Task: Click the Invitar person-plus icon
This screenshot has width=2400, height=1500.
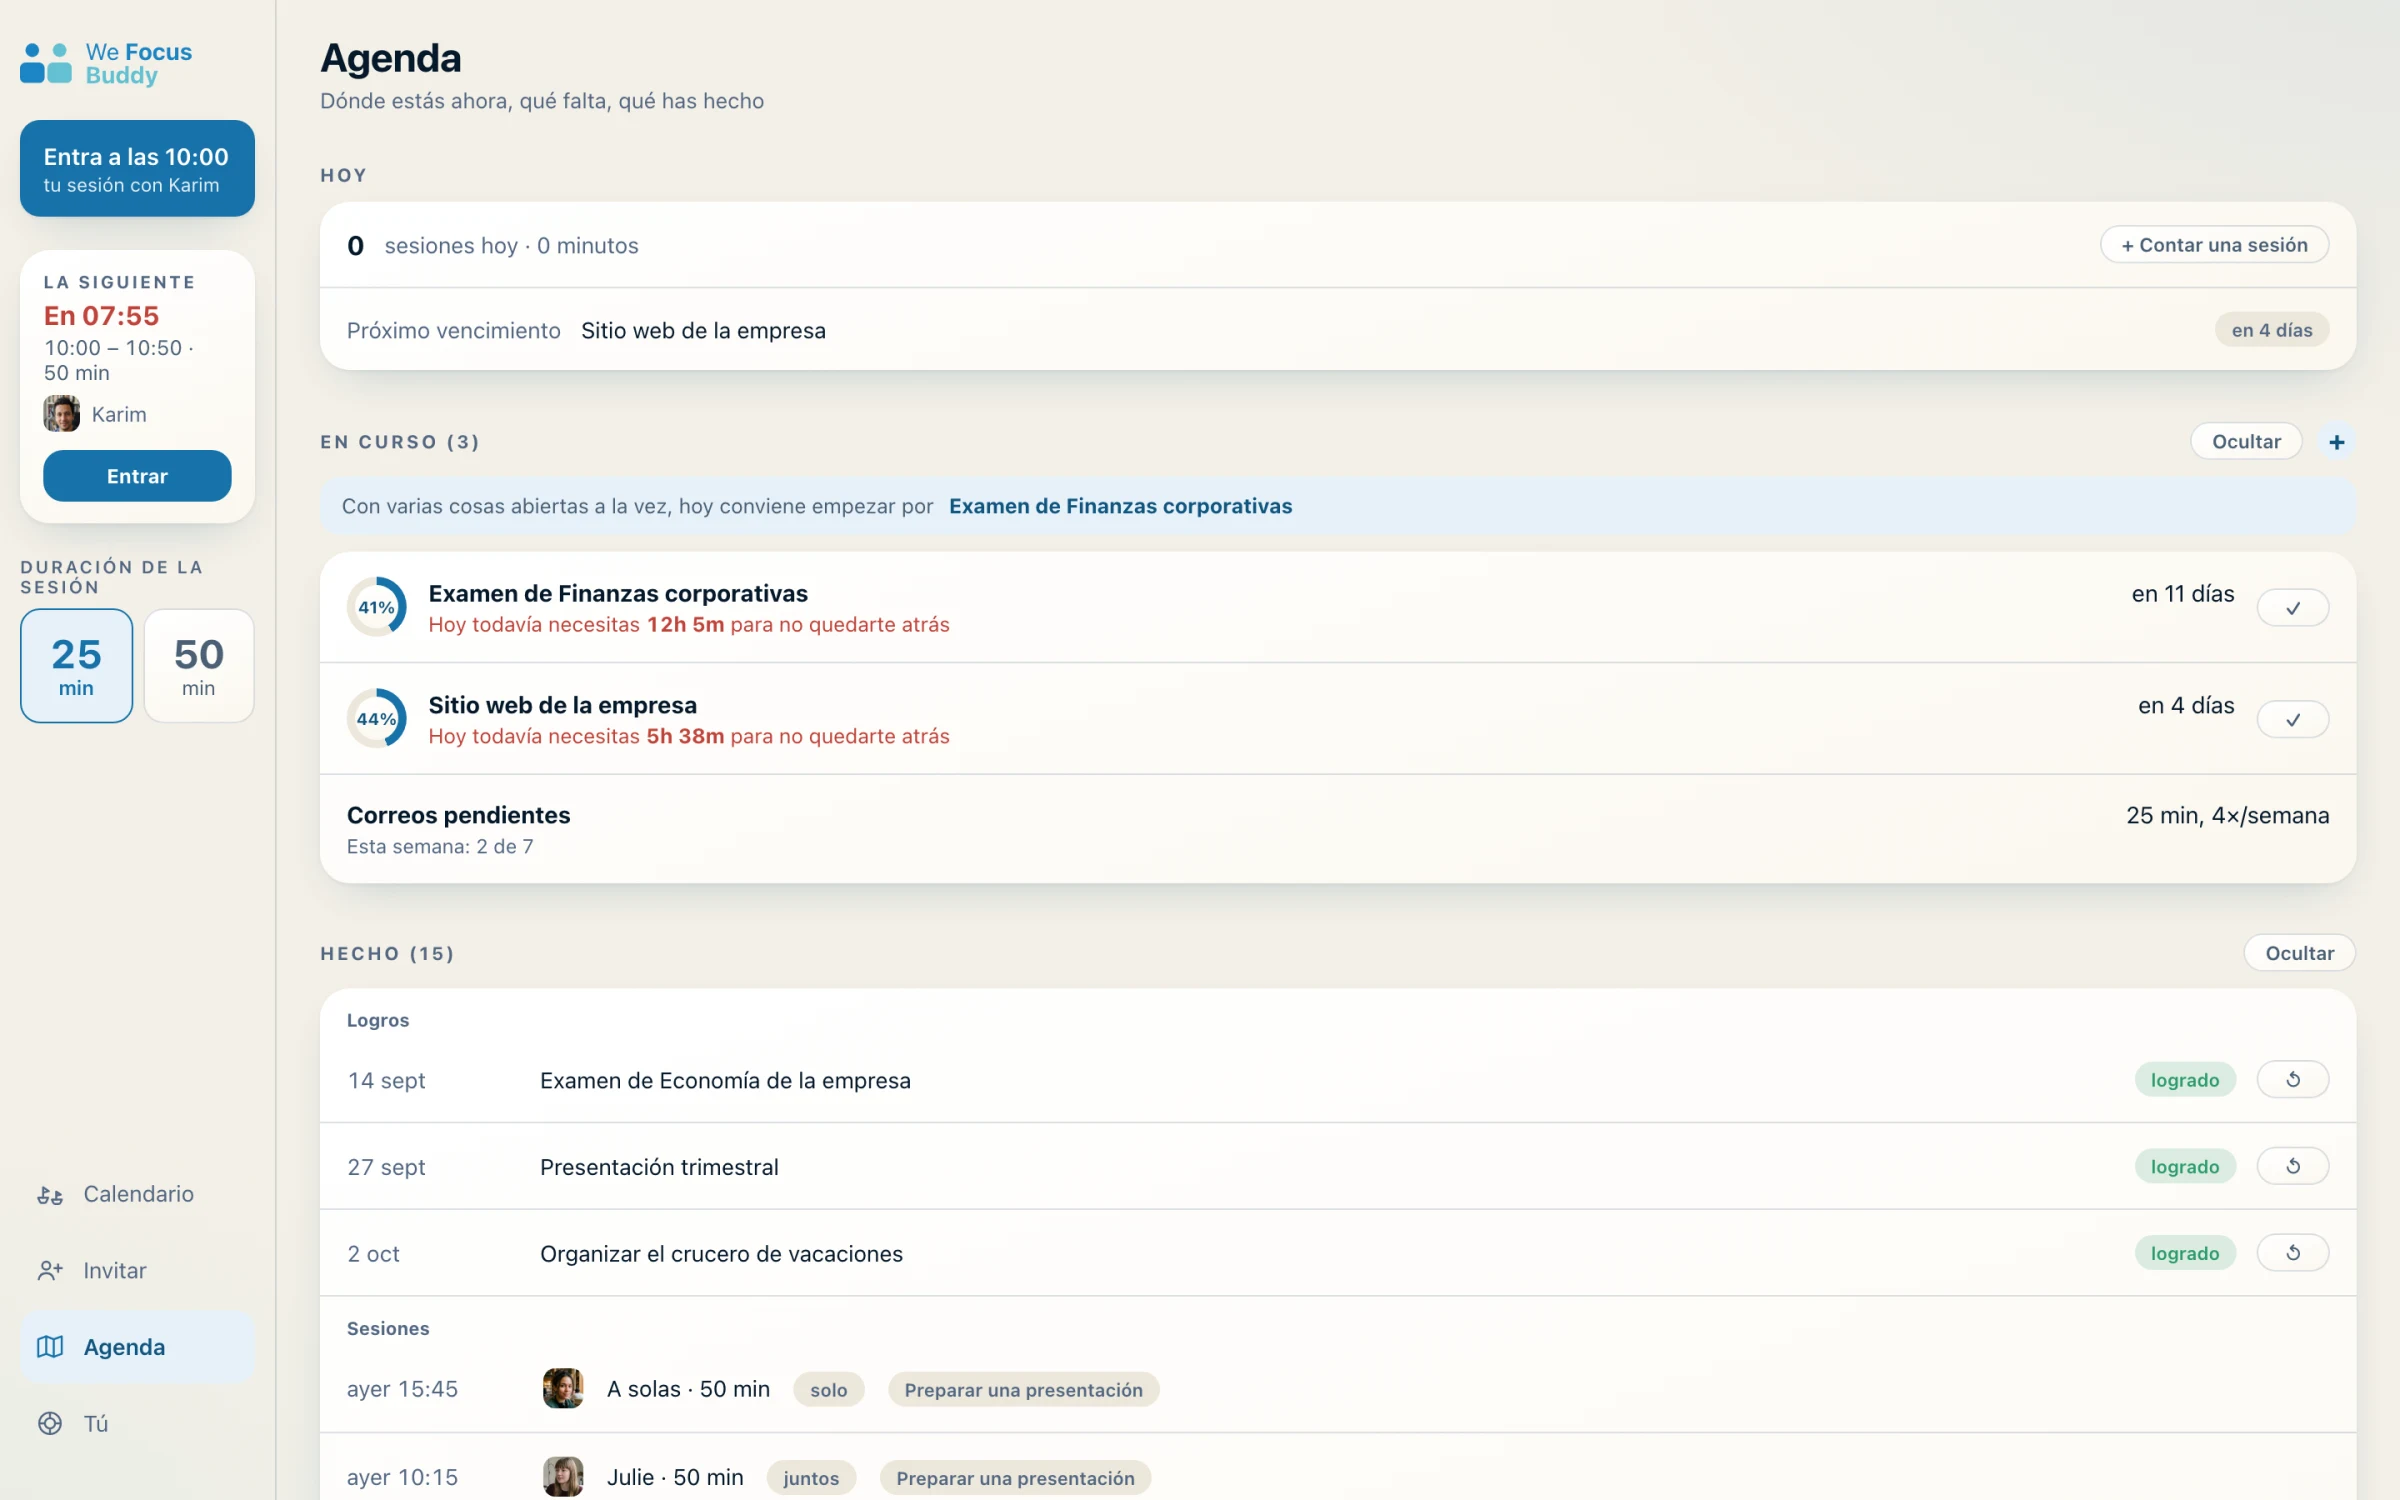Action: (x=50, y=1270)
